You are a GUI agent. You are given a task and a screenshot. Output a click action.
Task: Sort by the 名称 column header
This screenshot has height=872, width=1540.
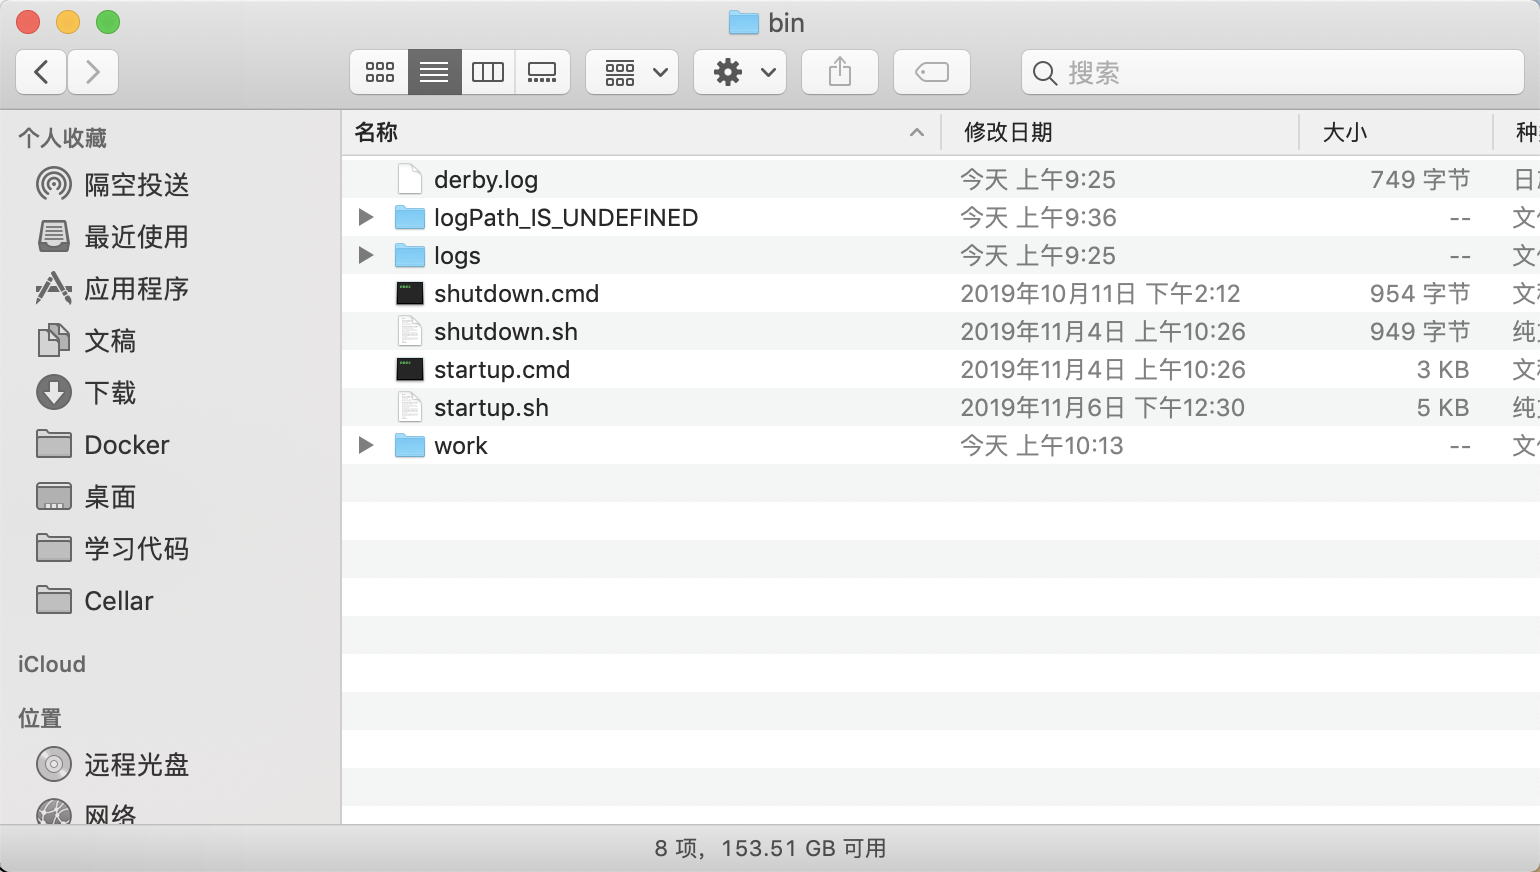point(641,132)
